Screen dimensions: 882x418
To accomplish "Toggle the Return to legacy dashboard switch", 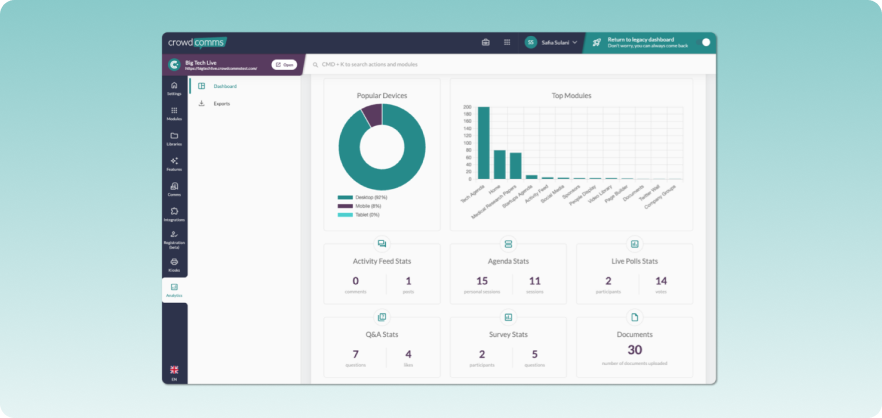I will point(704,43).
